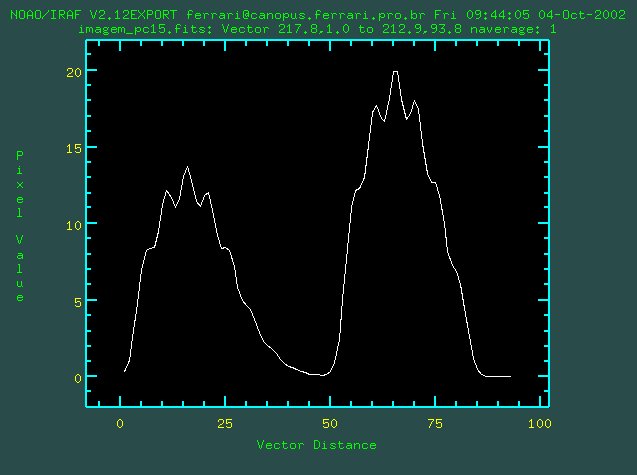This screenshot has width=637, height=475.
Task: Click y-axis tick label 0
Action: [x=78, y=378]
